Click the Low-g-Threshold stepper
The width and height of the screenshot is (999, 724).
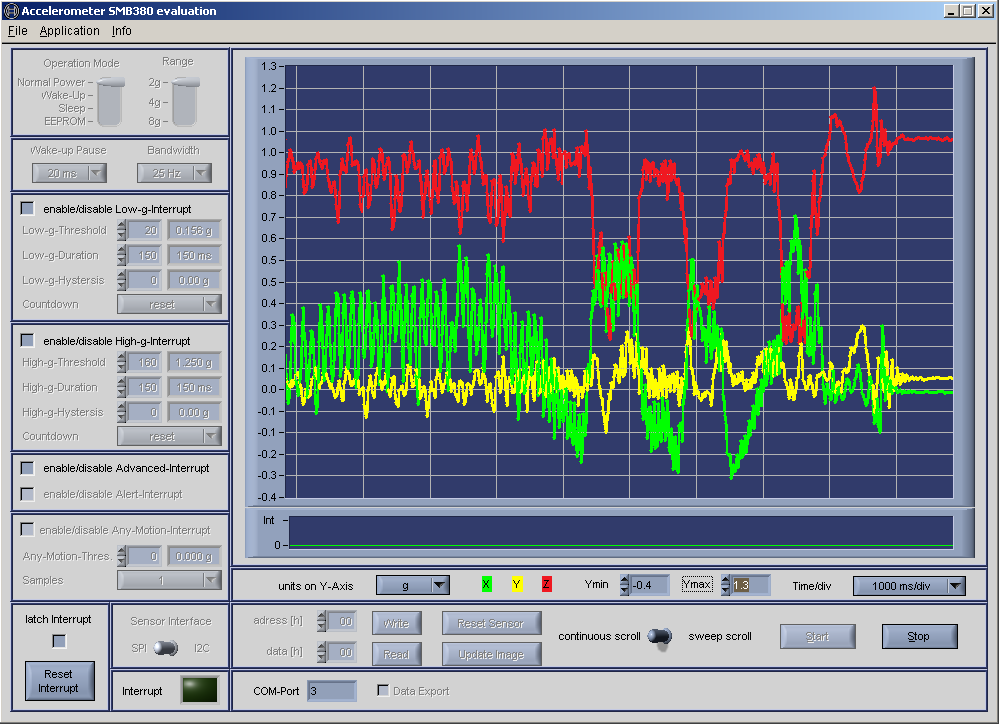click(122, 230)
